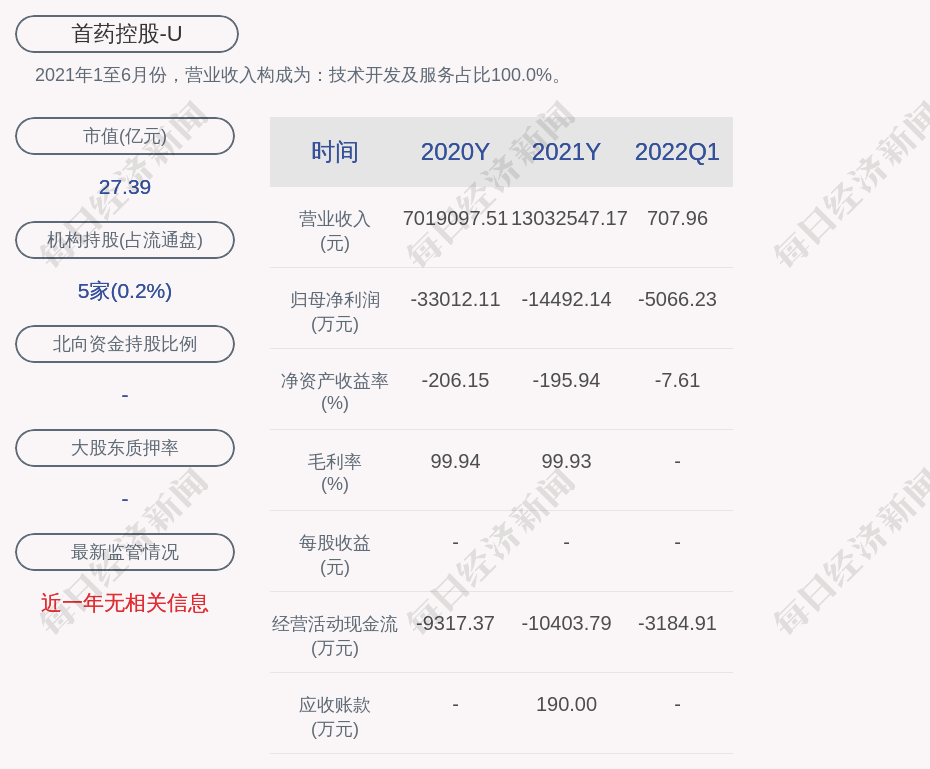930x769 pixels.
Task: Click the 大股东质押率 label pill
Action: coord(125,448)
